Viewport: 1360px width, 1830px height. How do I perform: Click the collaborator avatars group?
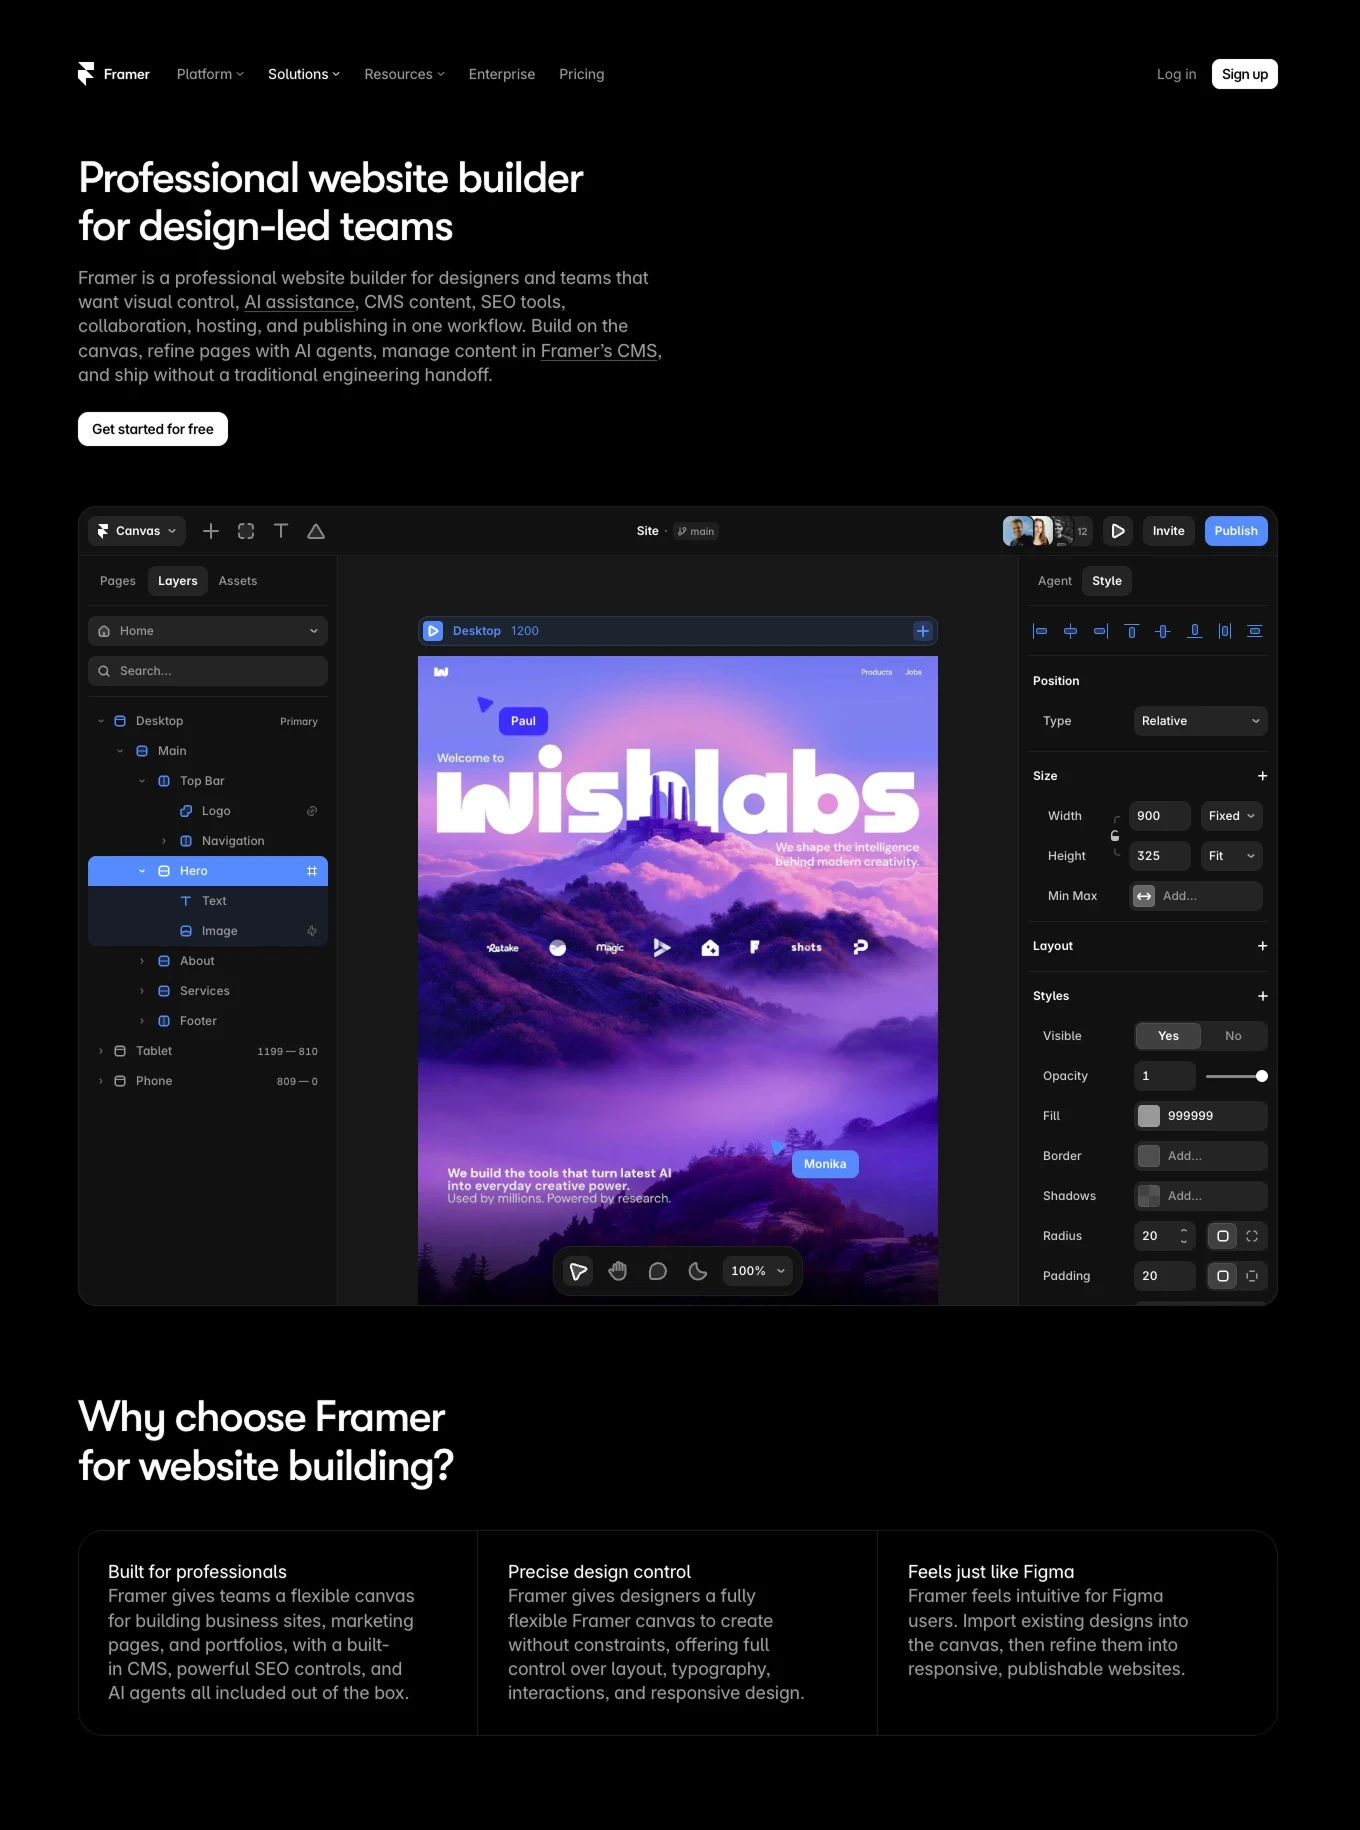pos(1047,531)
